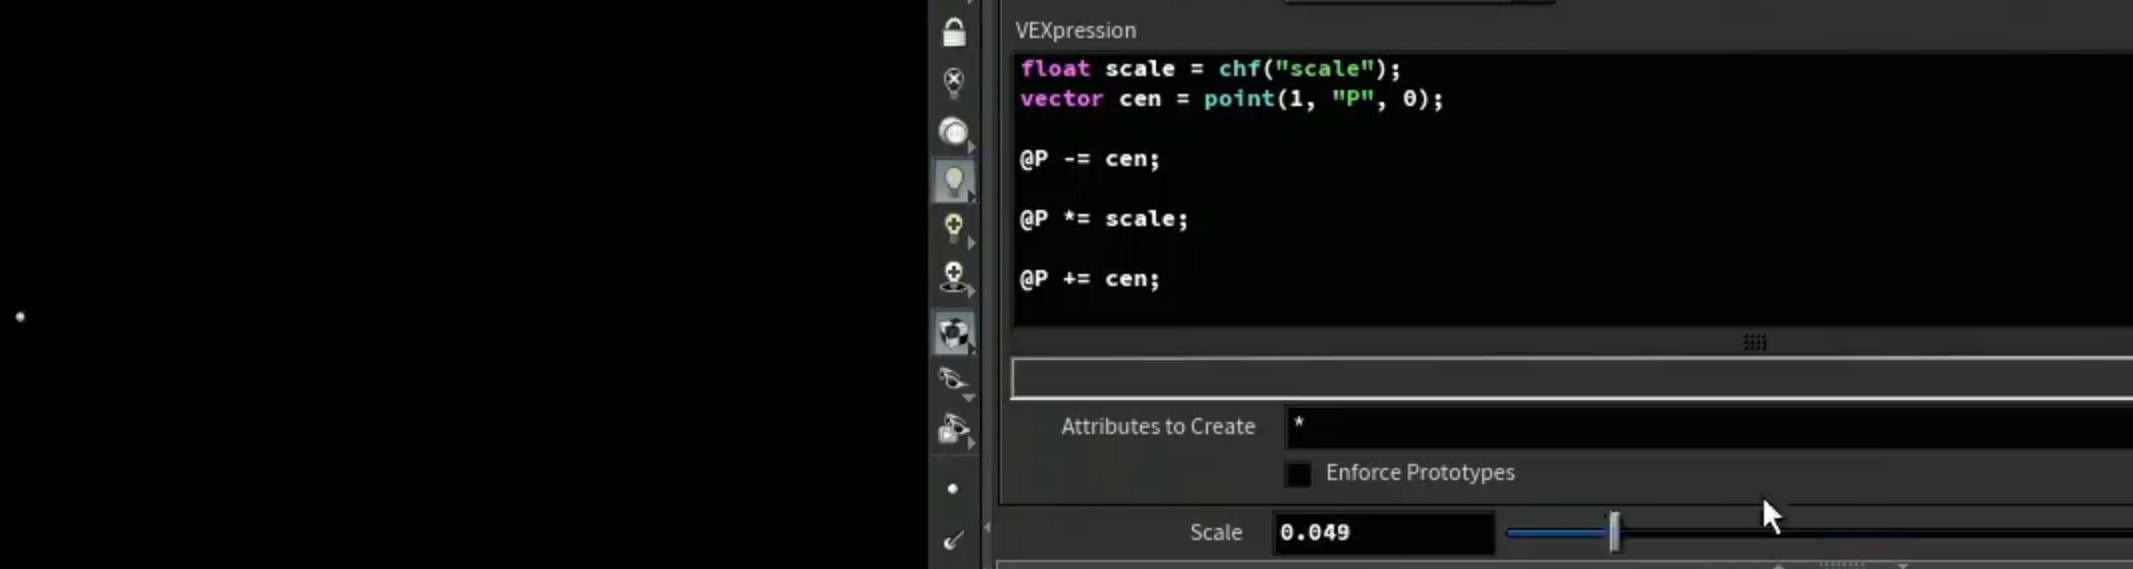Screen dimensions: 2133x569
Task: Click the empty bar below the code editor
Action: point(1572,379)
